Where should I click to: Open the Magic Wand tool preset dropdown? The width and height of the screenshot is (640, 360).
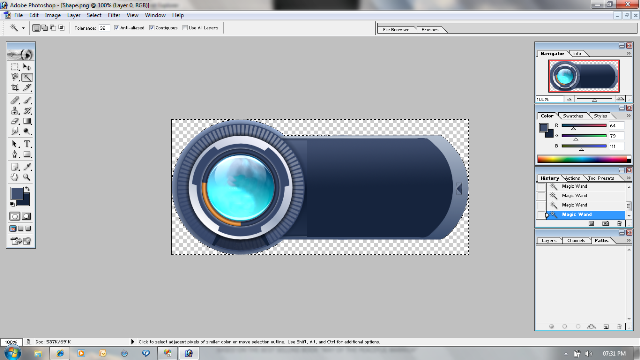(23, 28)
